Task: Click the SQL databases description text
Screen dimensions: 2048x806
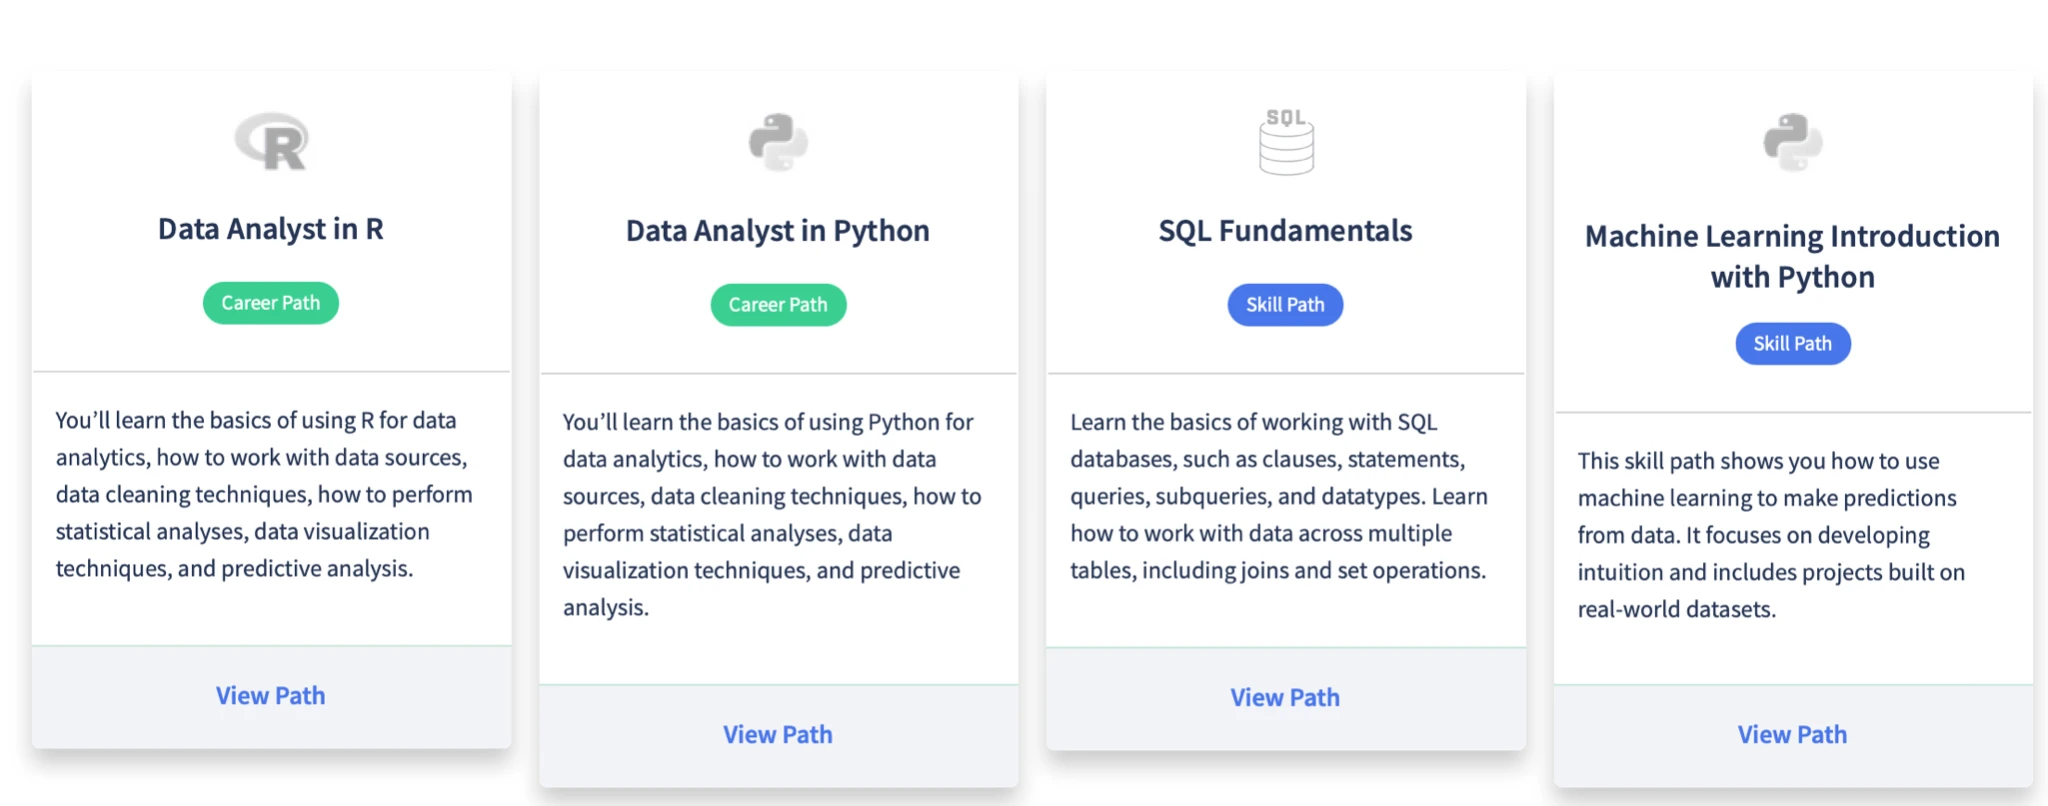Action: point(1279,496)
